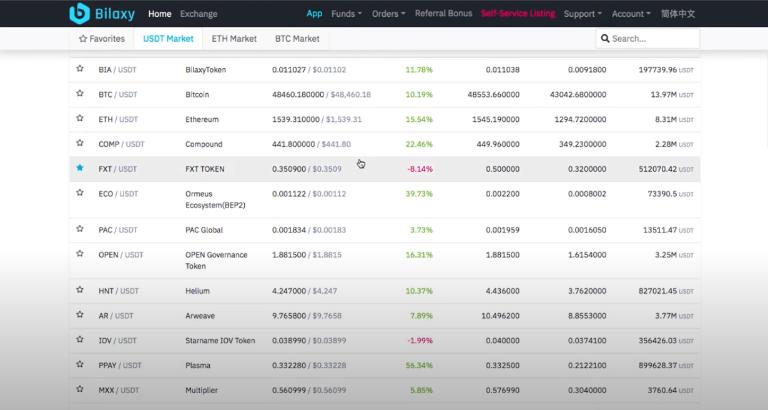The image size is (768, 410).
Task: Toggle the AR / USDT star
Action: click(80, 314)
